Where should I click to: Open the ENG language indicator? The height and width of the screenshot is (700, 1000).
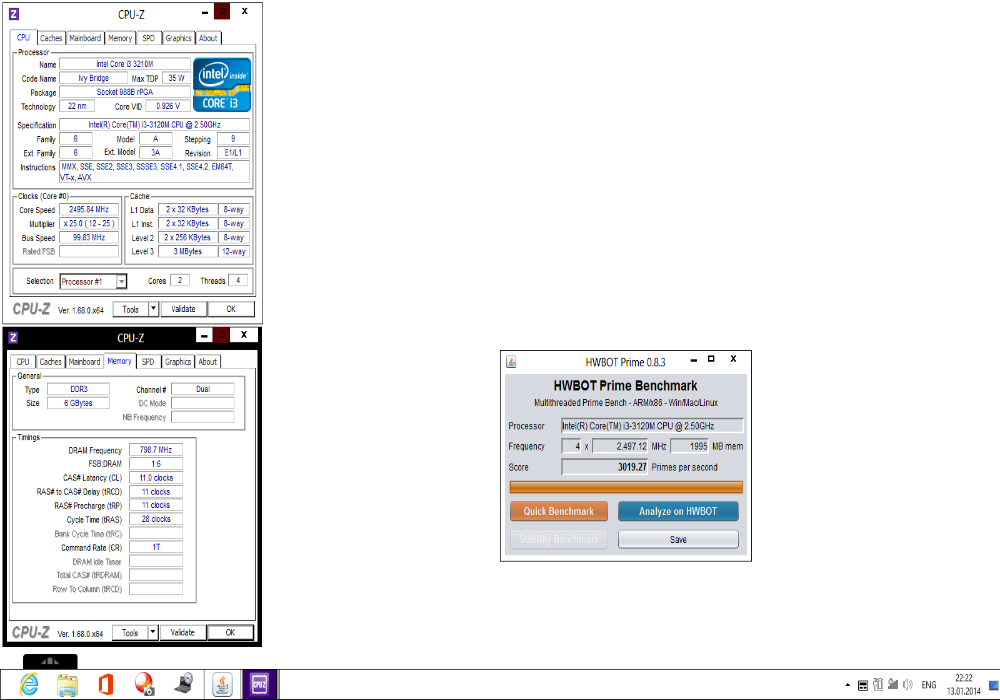click(929, 685)
